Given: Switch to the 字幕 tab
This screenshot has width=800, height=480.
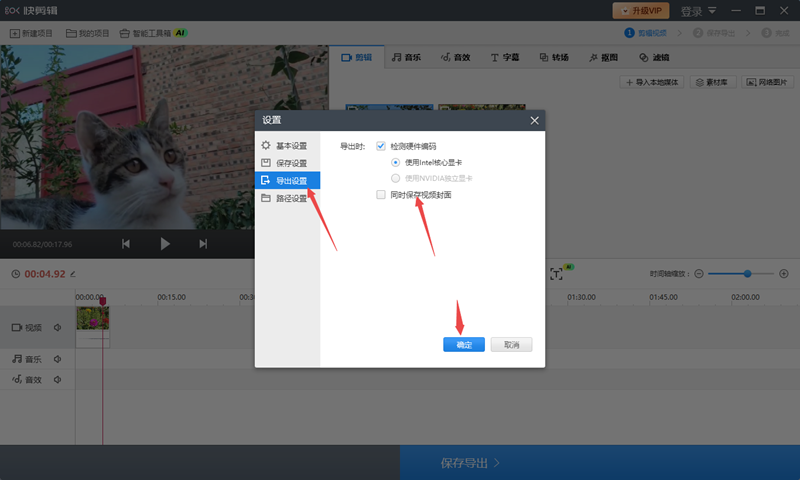Looking at the screenshot, I should (505, 57).
